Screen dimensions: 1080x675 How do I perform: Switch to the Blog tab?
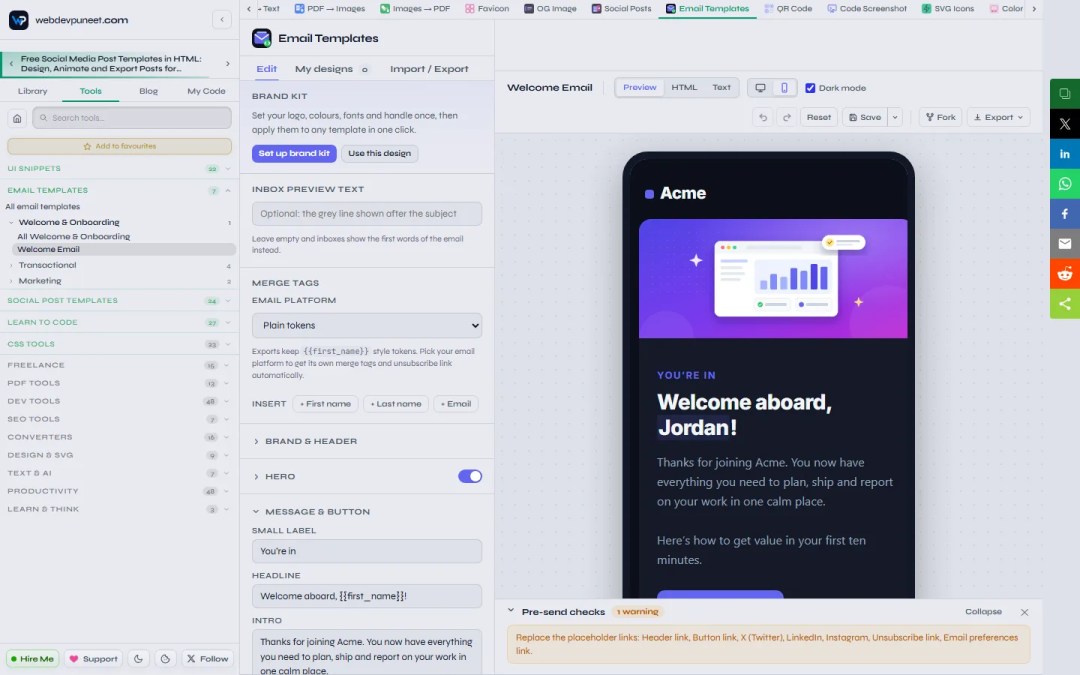148,91
